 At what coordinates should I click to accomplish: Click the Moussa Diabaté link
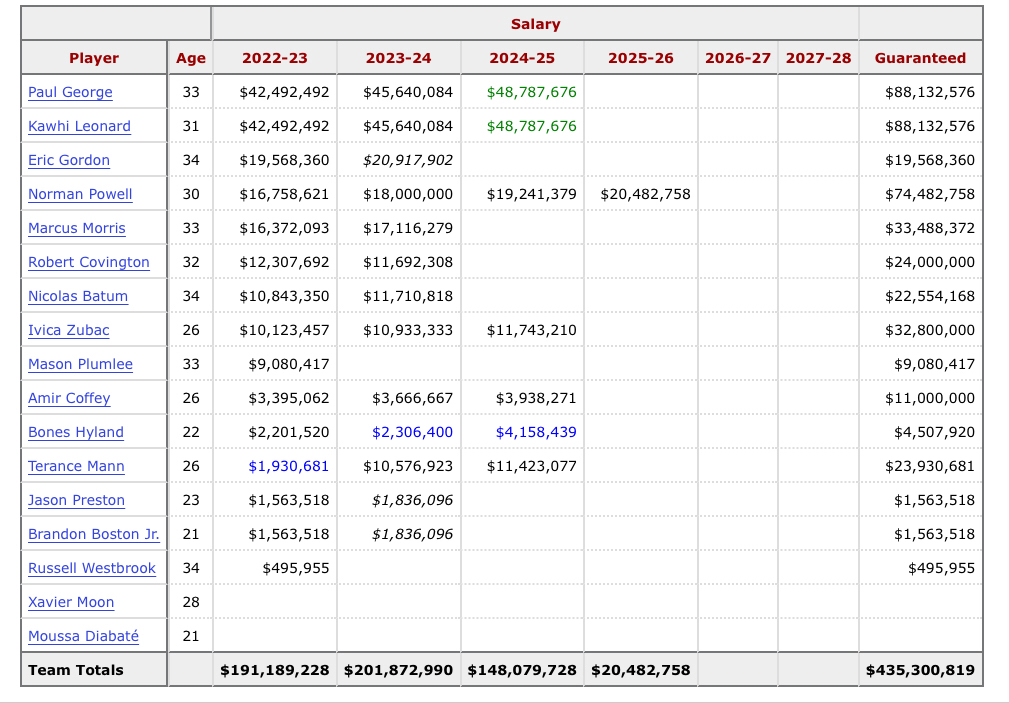[x=83, y=636]
